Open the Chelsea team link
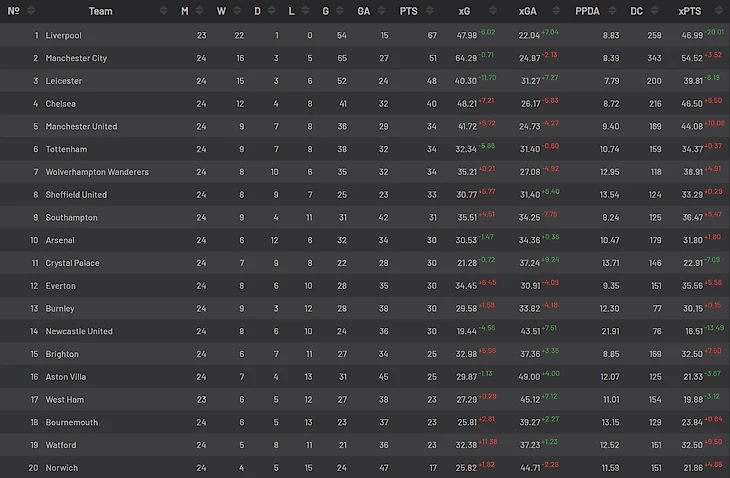 coord(61,103)
